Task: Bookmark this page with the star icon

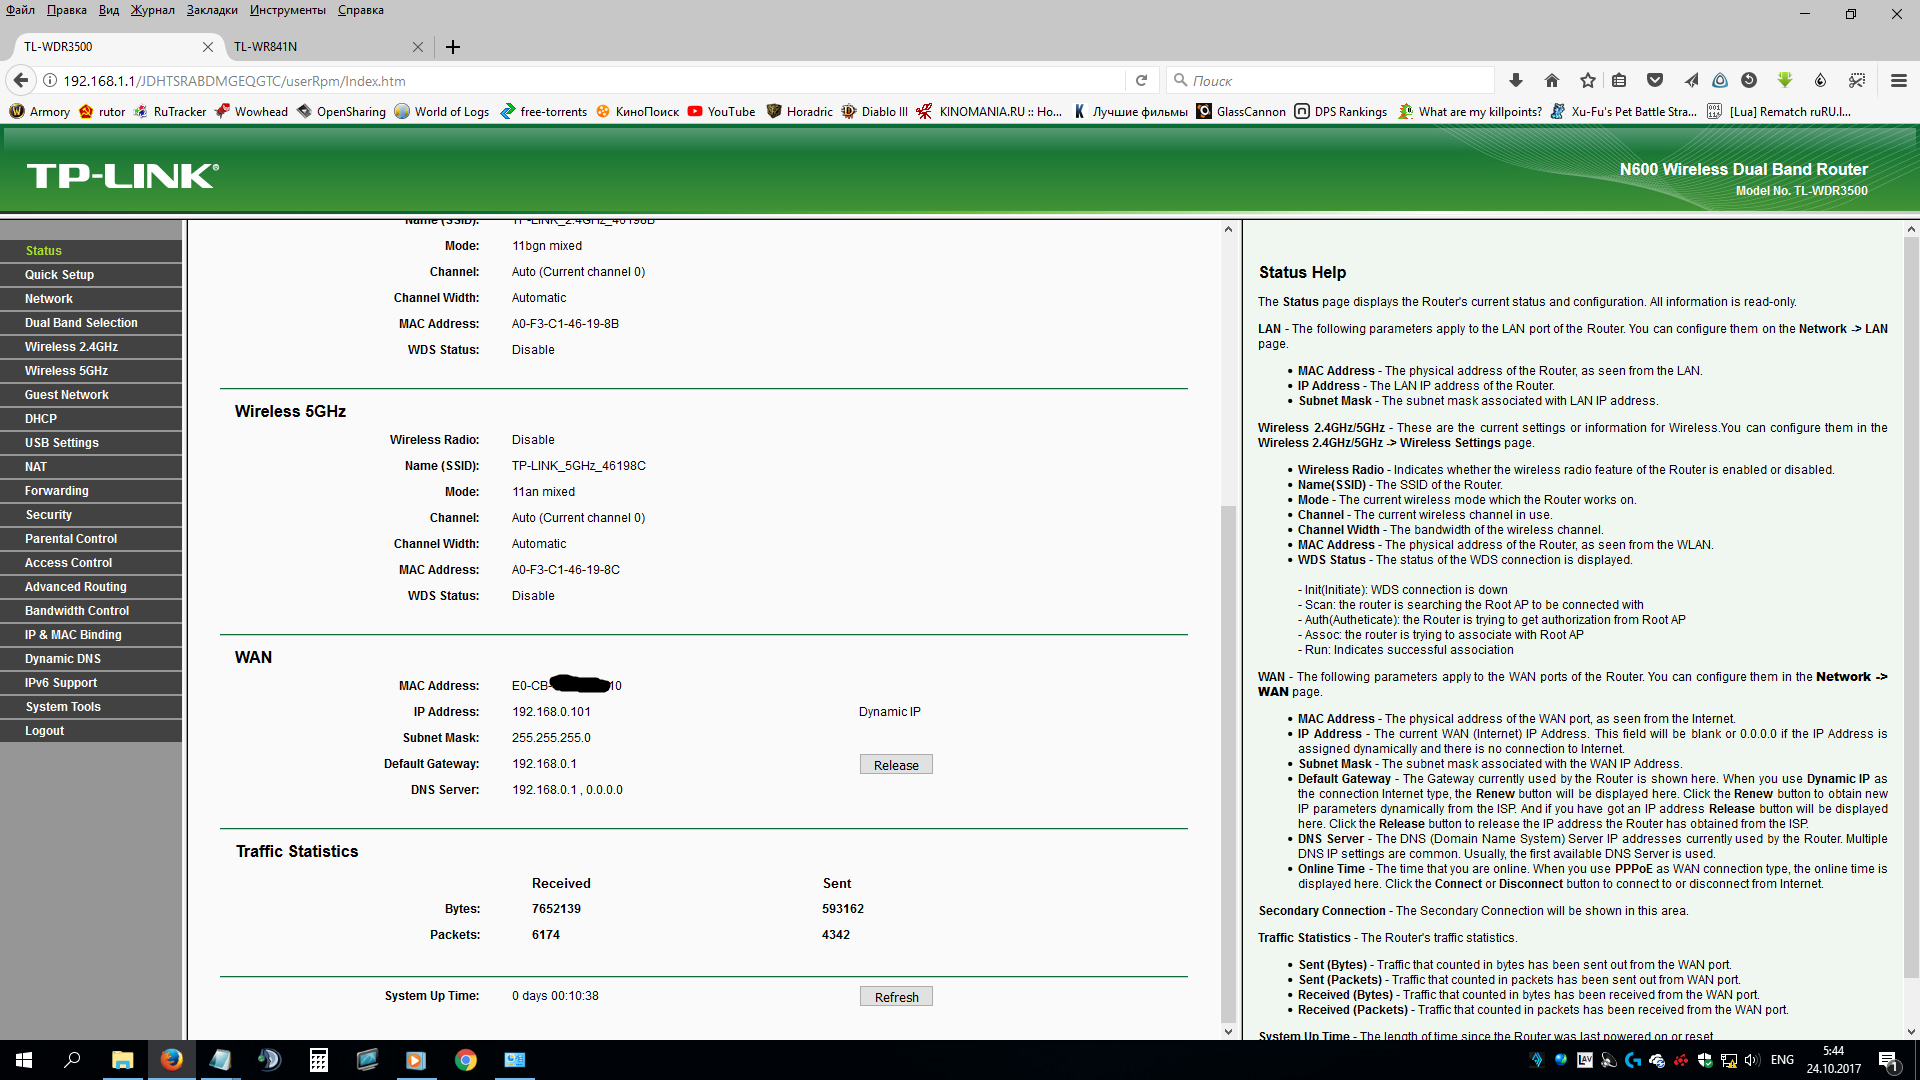Action: pyautogui.click(x=1588, y=80)
